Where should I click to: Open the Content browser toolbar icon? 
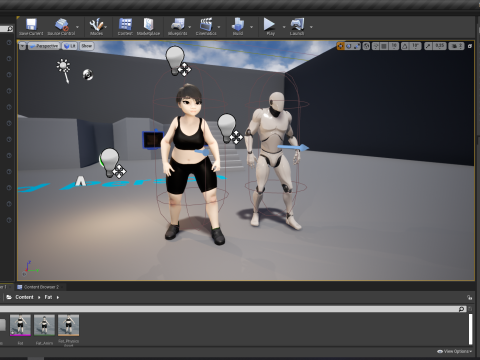(125, 25)
